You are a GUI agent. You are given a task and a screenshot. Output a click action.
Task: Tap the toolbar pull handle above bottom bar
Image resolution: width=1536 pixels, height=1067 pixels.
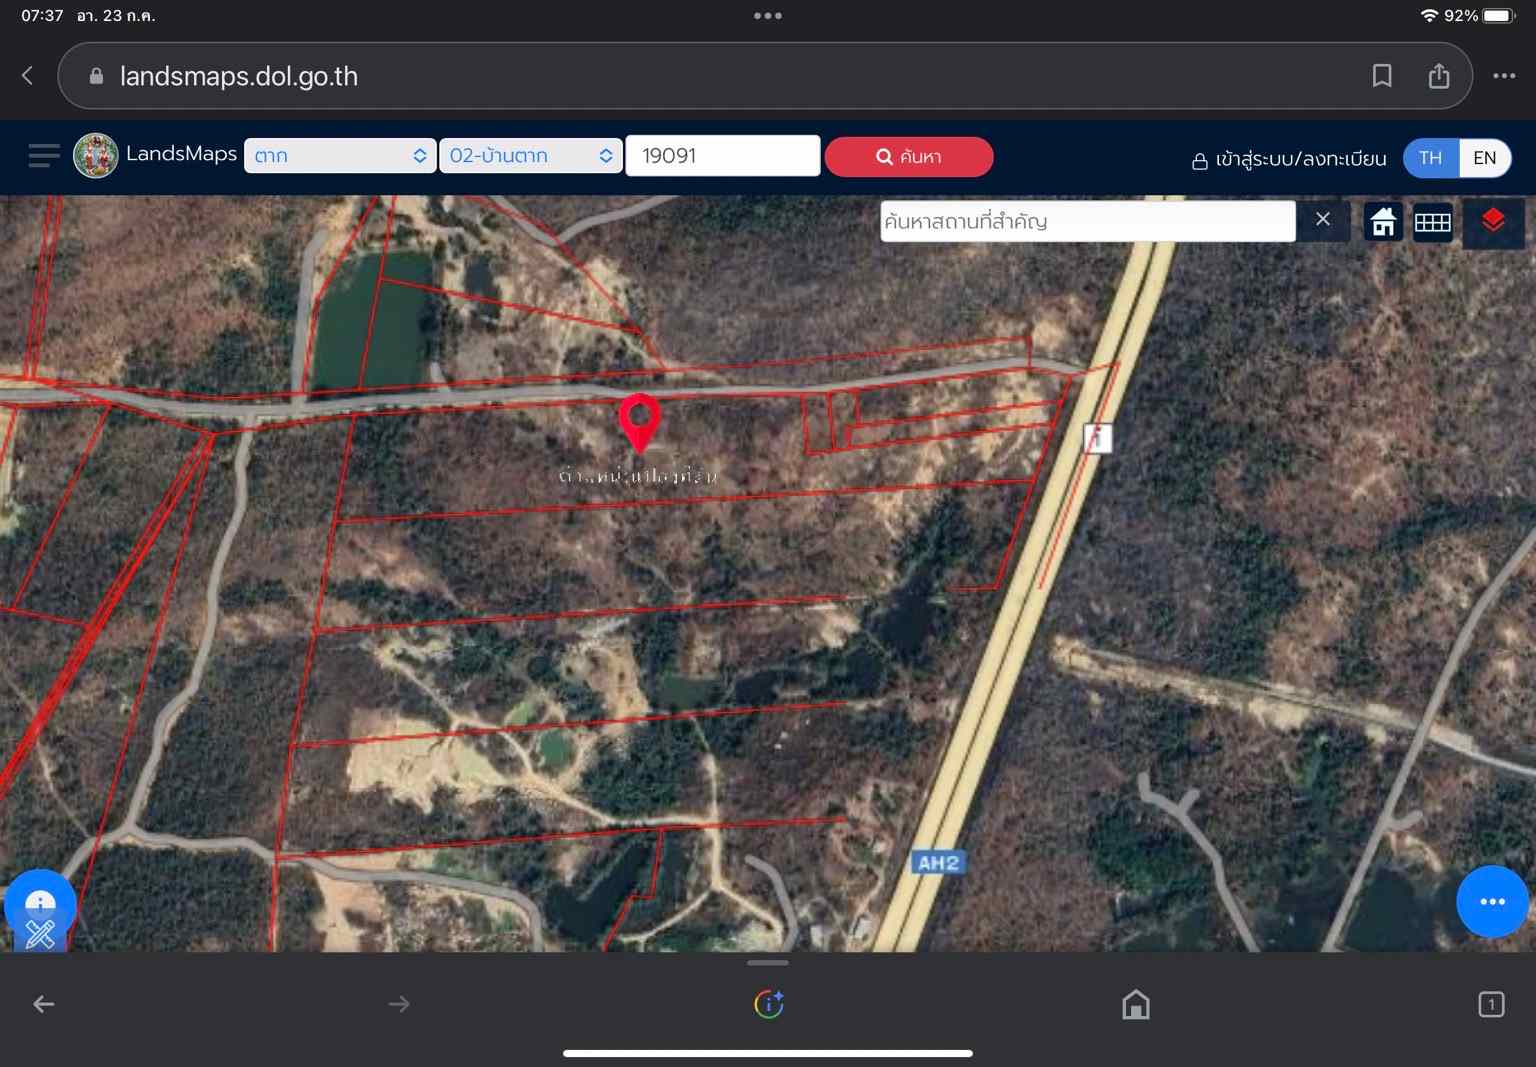pos(768,963)
